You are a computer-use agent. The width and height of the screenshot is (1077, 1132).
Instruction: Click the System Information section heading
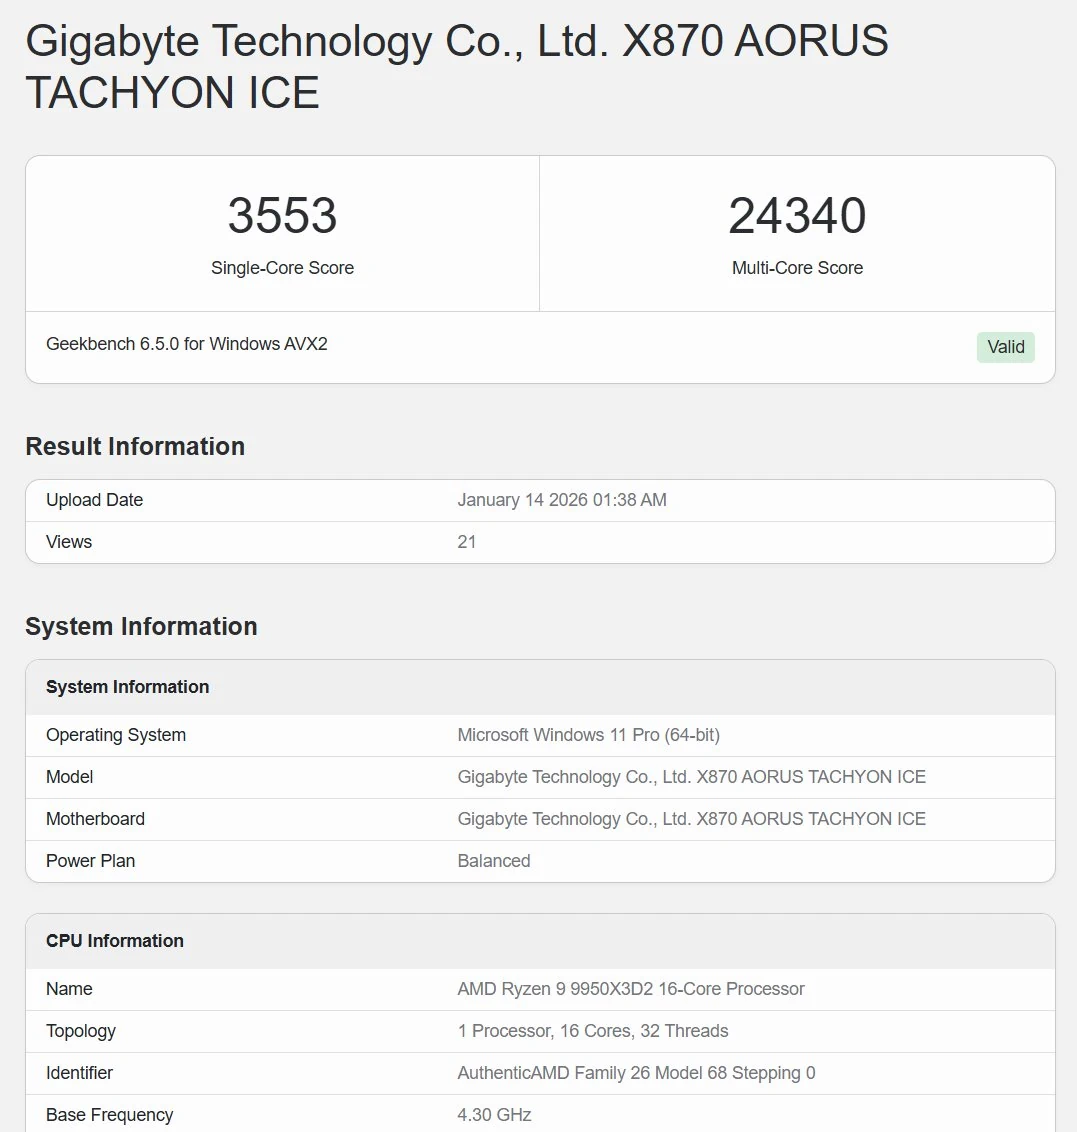[x=141, y=626]
